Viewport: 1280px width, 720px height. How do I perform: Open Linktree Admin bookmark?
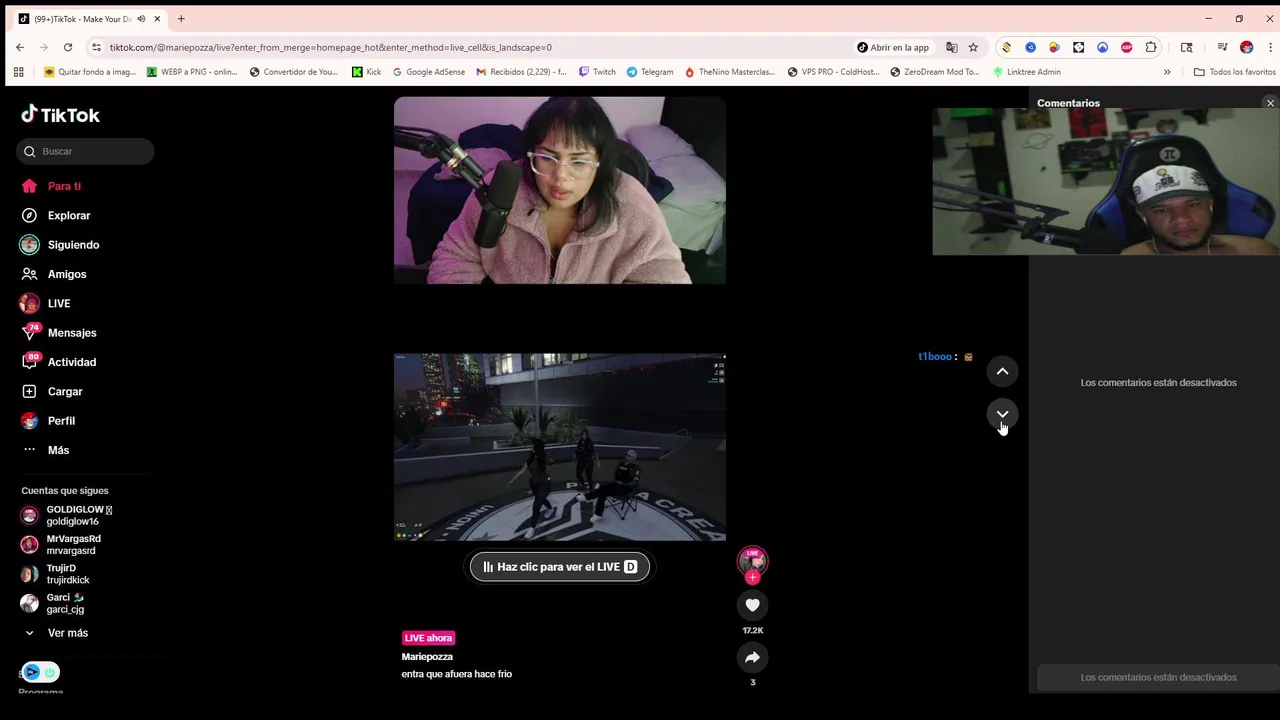[x=1026, y=72]
